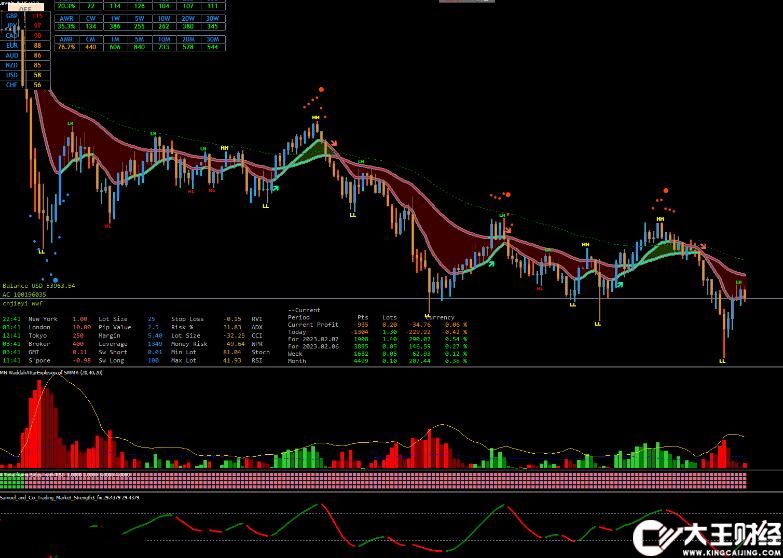Click the Stoch indicator label

point(261,352)
